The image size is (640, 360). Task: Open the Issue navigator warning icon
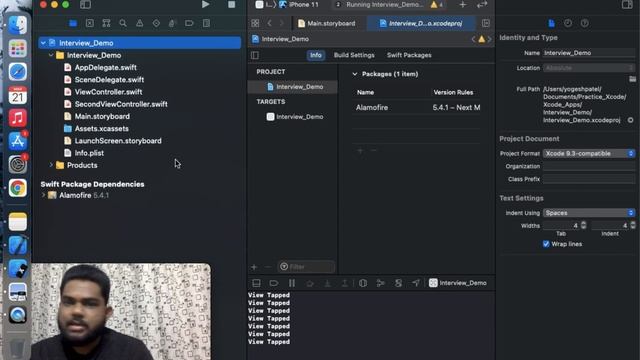click(x=140, y=23)
